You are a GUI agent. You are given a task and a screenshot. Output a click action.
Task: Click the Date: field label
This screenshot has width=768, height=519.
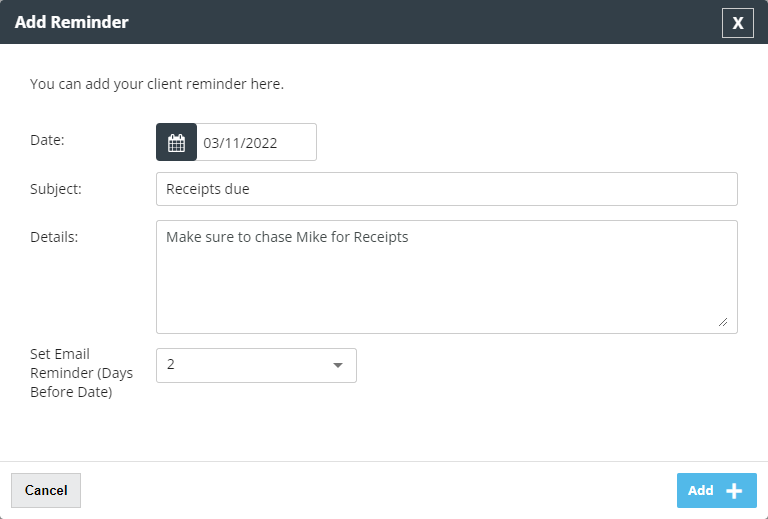[x=48, y=140]
